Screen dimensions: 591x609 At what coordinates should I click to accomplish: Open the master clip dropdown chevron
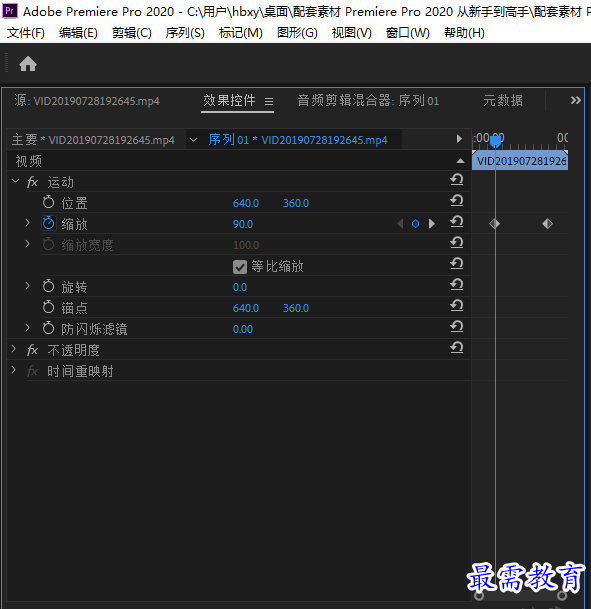pyautogui.click(x=193, y=139)
